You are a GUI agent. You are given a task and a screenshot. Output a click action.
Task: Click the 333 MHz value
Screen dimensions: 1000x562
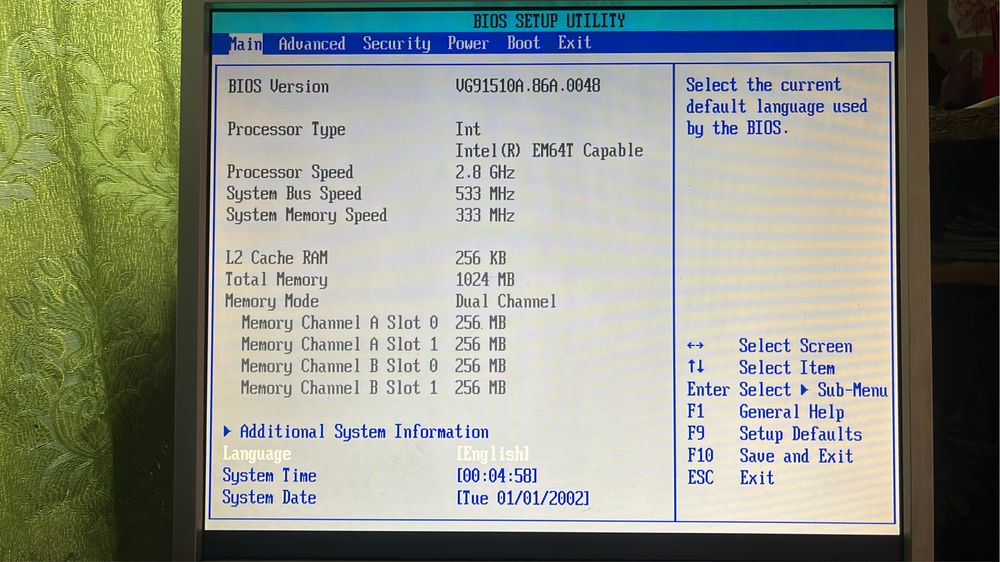click(x=485, y=215)
